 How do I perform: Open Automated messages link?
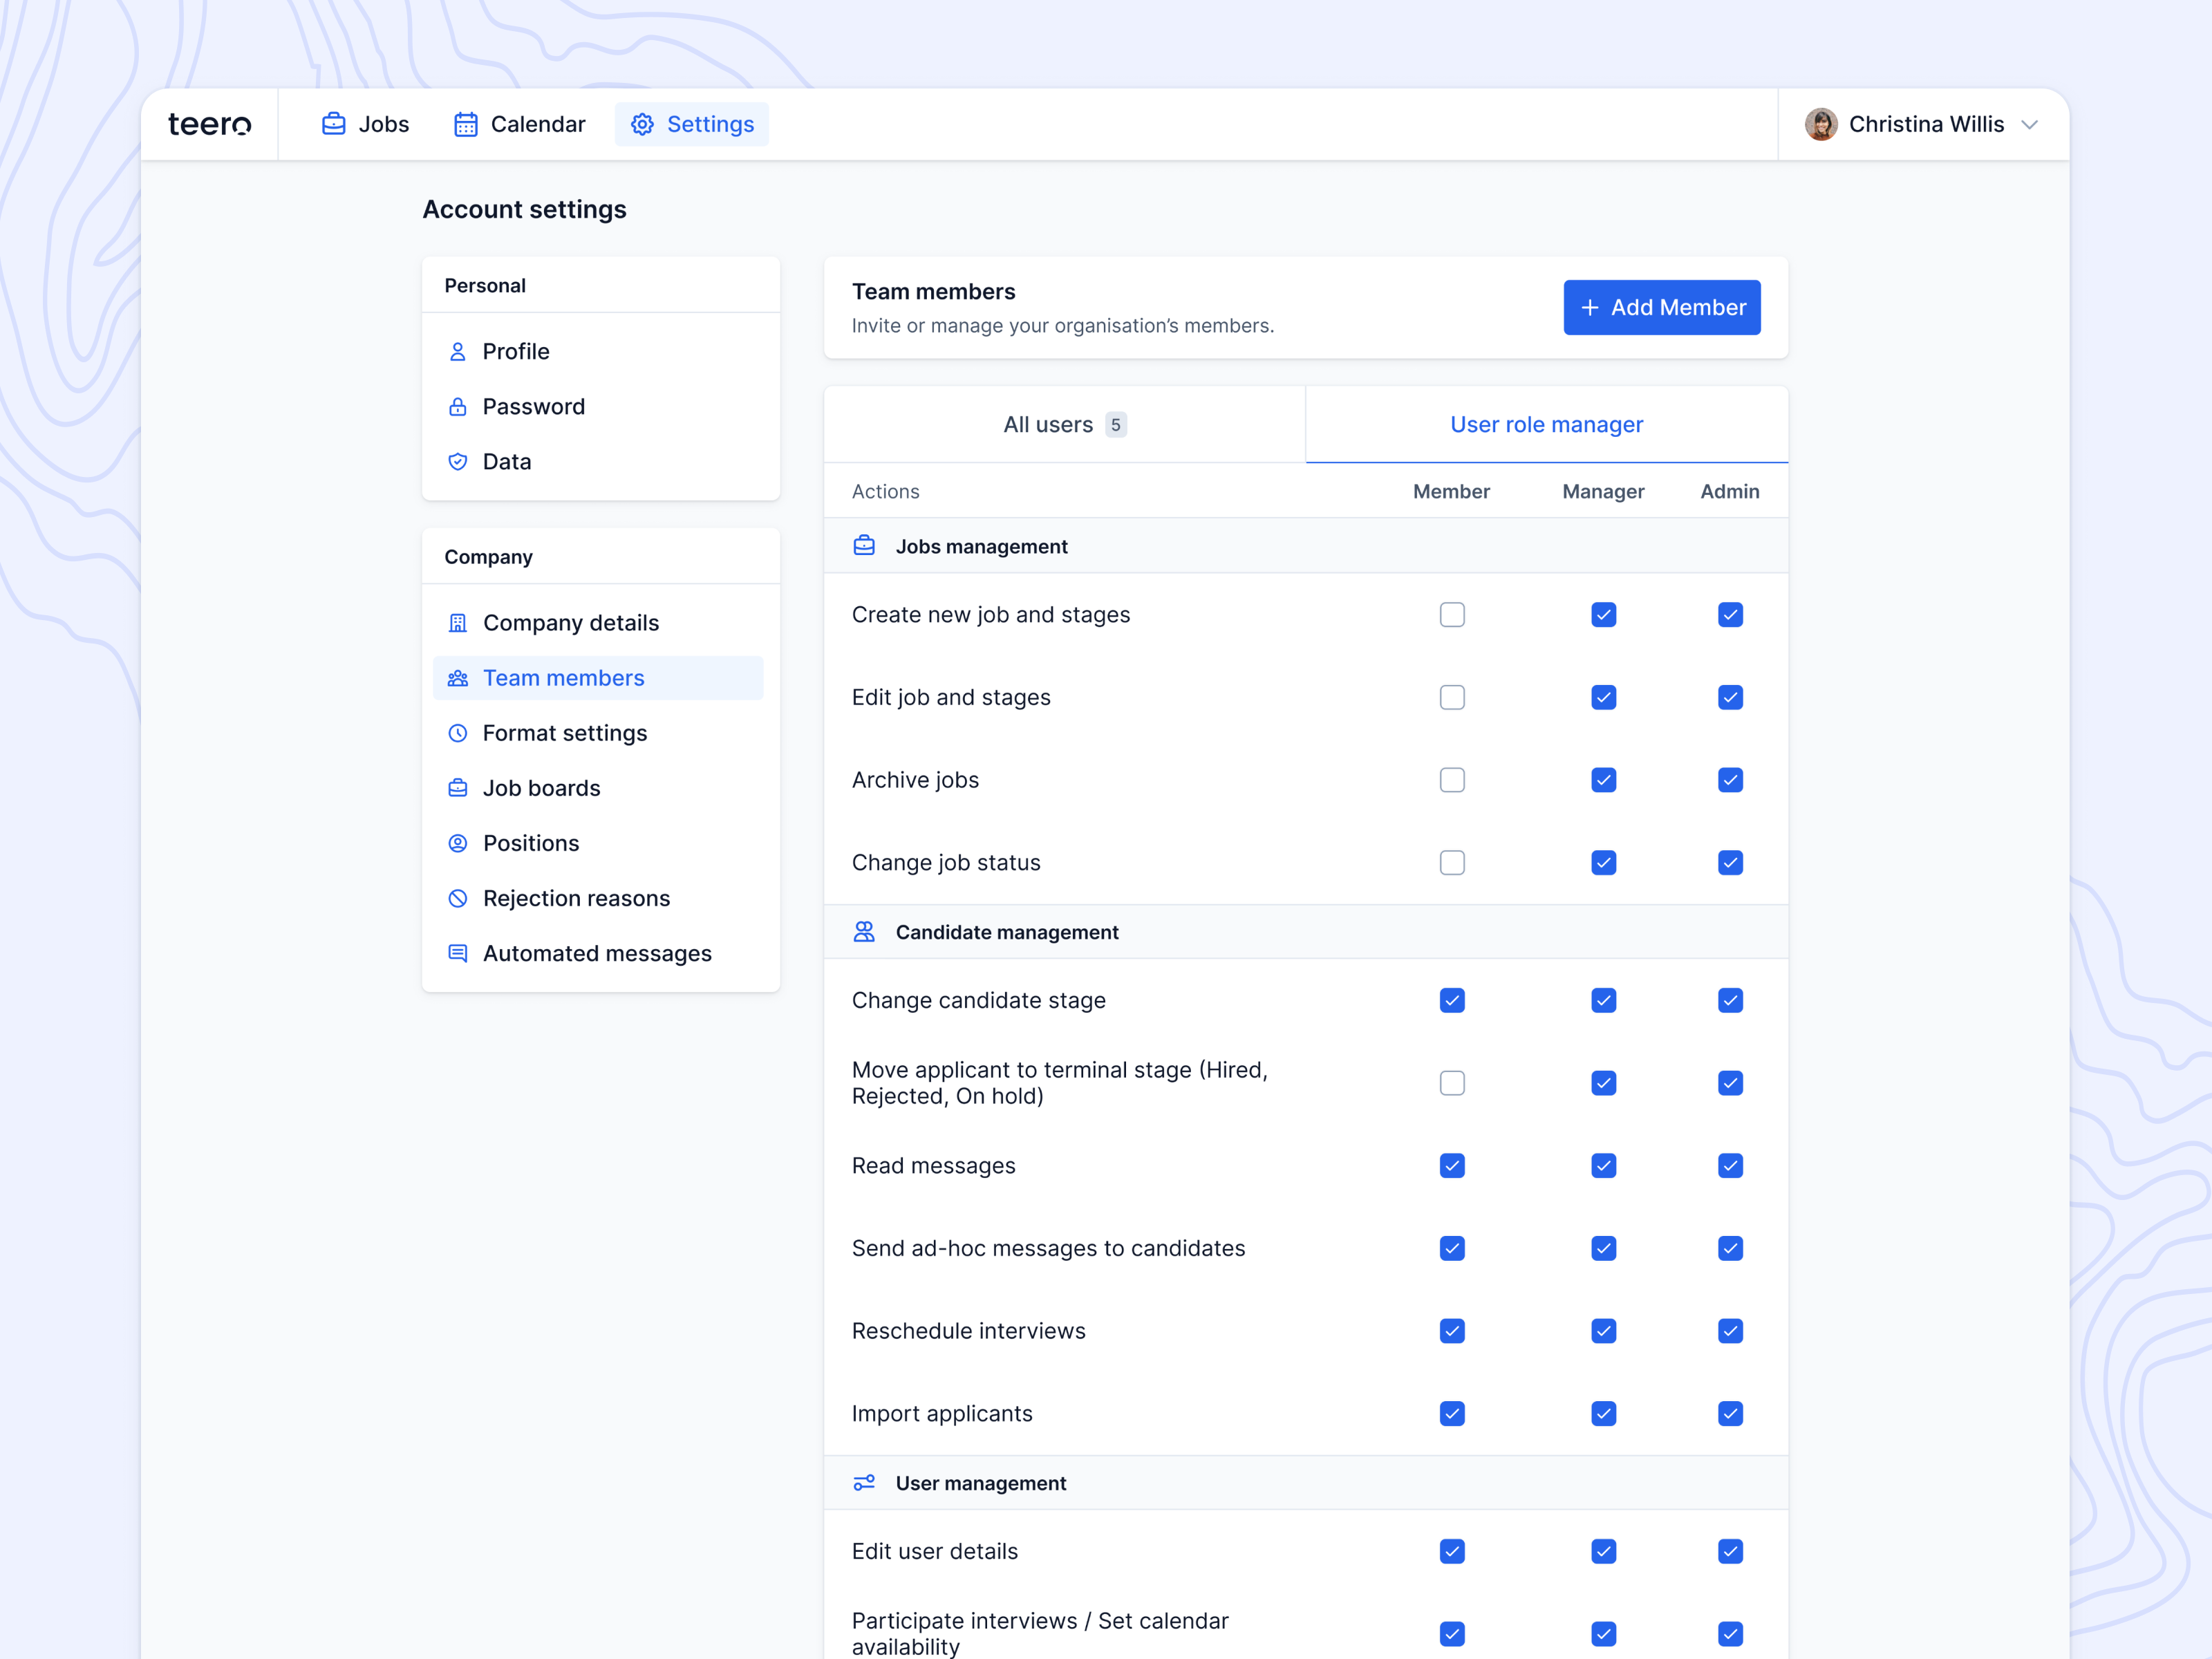click(598, 953)
